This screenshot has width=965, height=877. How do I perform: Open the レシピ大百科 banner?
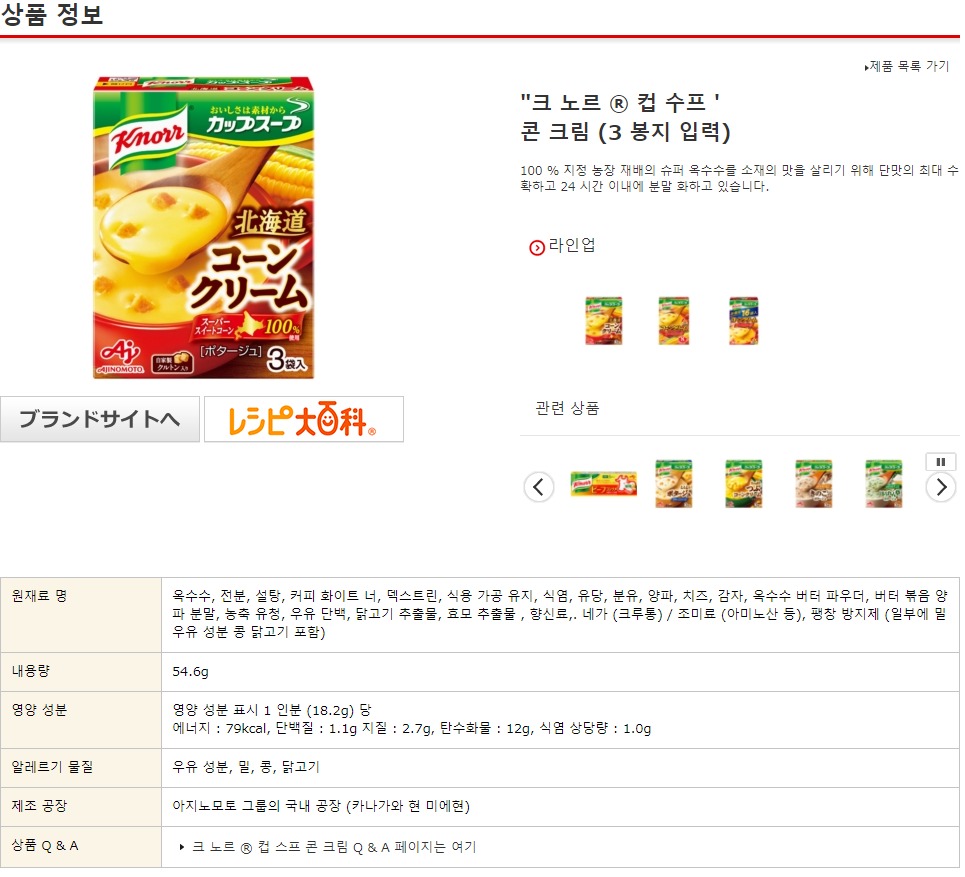tap(304, 421)
